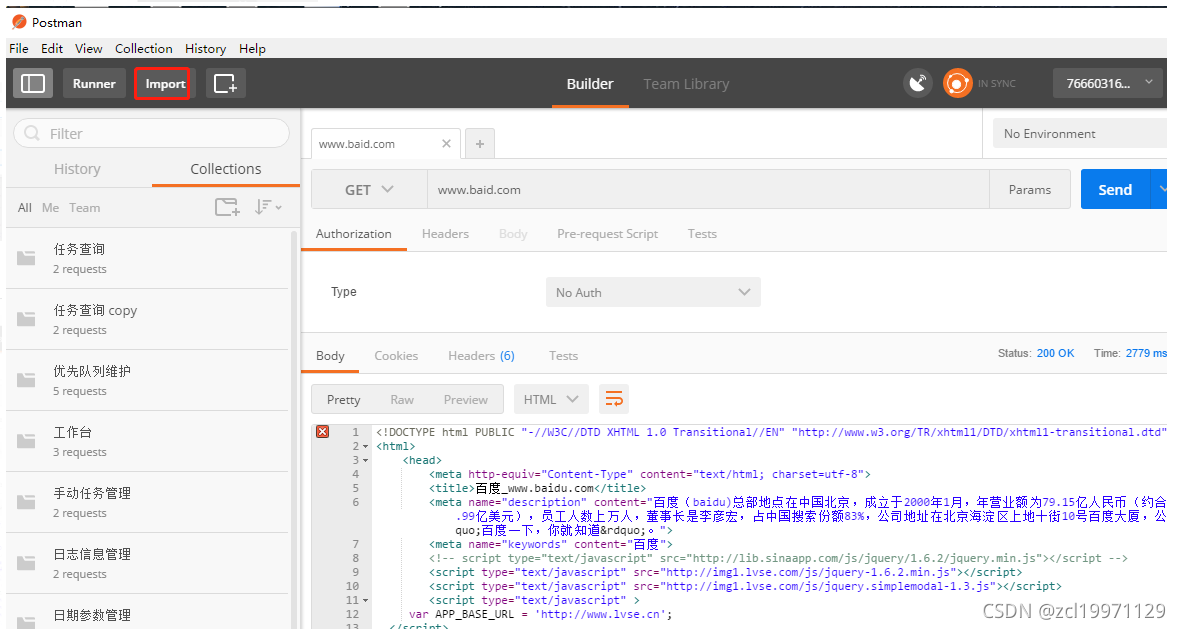Click the 日志信息管理 folder icon

click(26, 563)
